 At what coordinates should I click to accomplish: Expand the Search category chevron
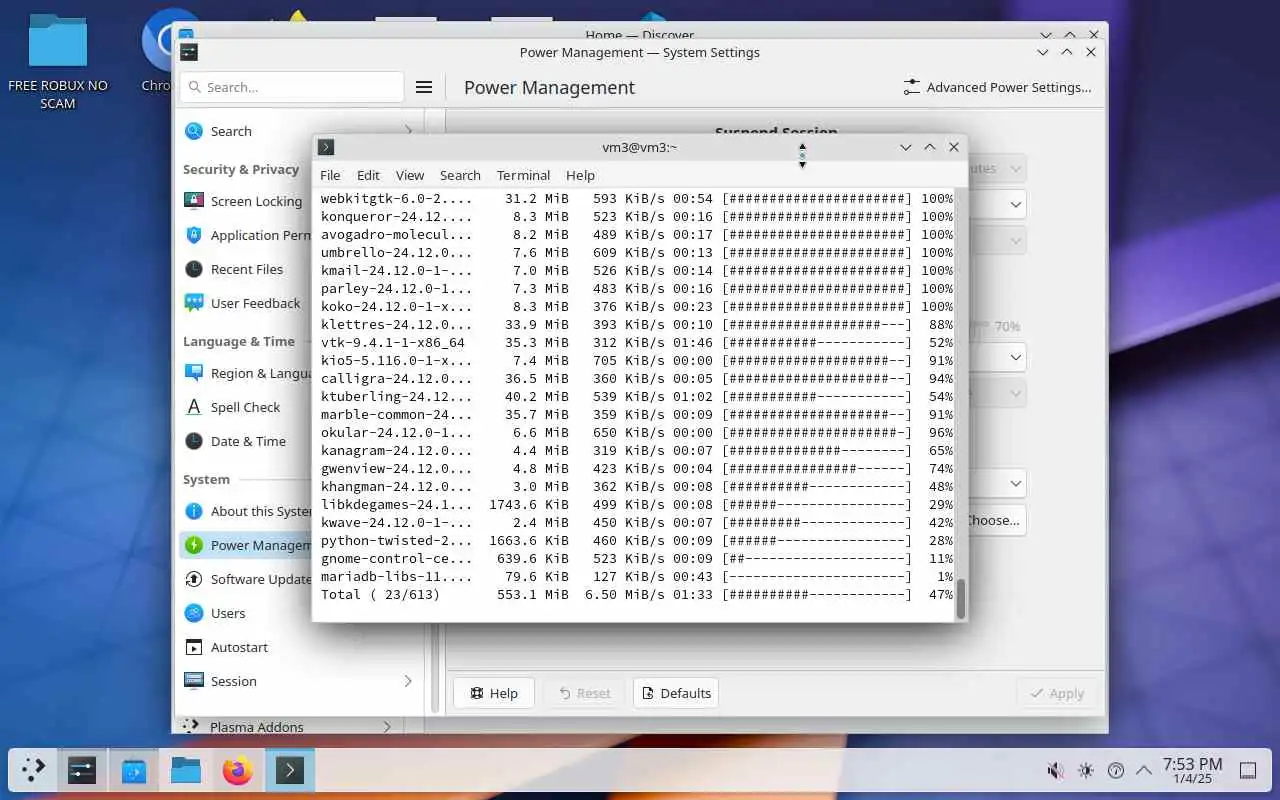point(408,131)
